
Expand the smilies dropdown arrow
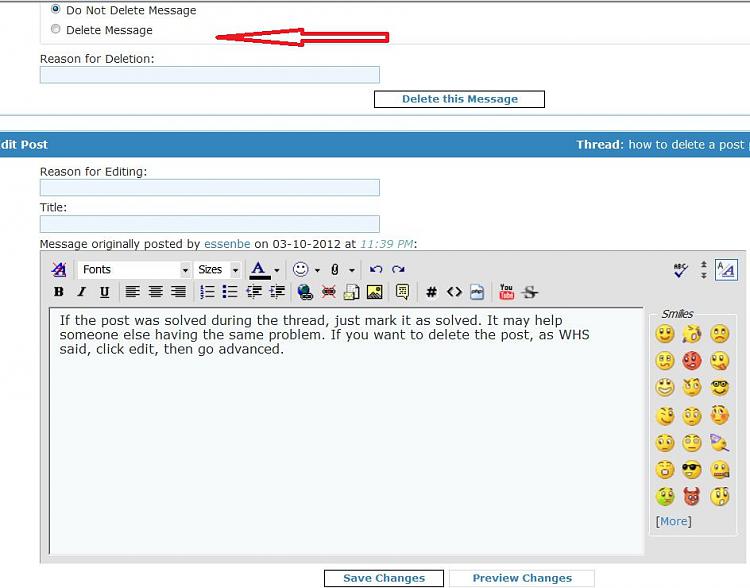pos(317,270)
